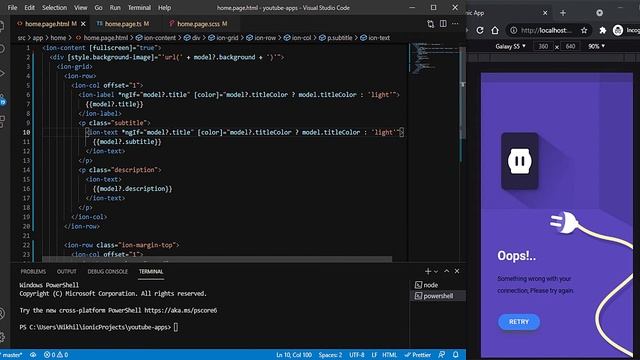Image resolution: width=640 pixels, height=360 pixels.
Task: Open the Run menu
Action: pyautogui.click(x=115, y=7)
